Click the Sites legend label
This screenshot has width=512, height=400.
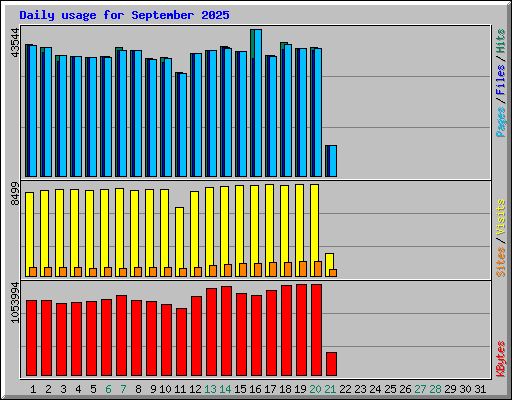[501, 262]
